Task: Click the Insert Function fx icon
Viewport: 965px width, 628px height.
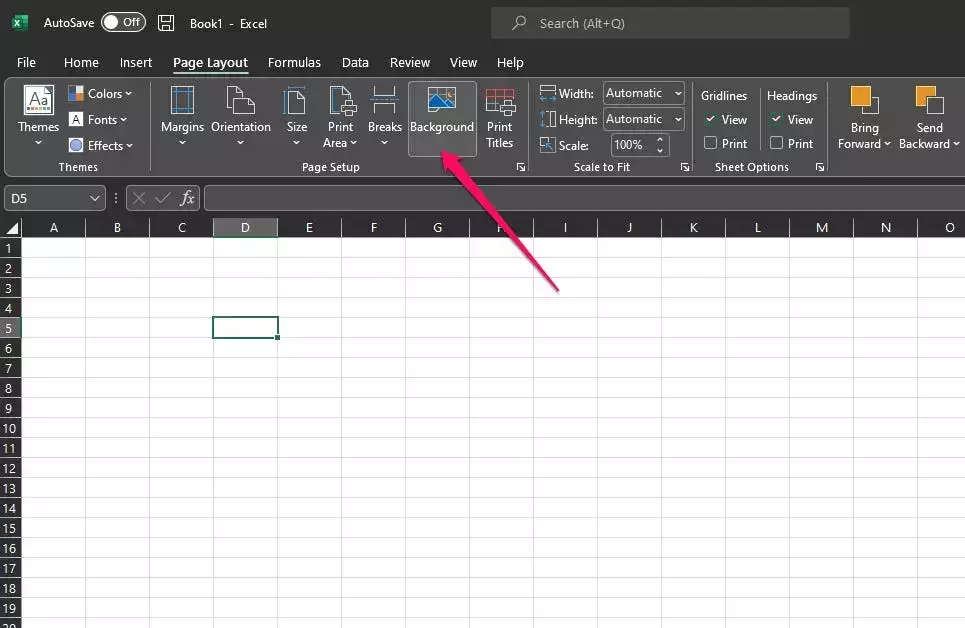Action: pyautogui.click(x=187, y=198)
